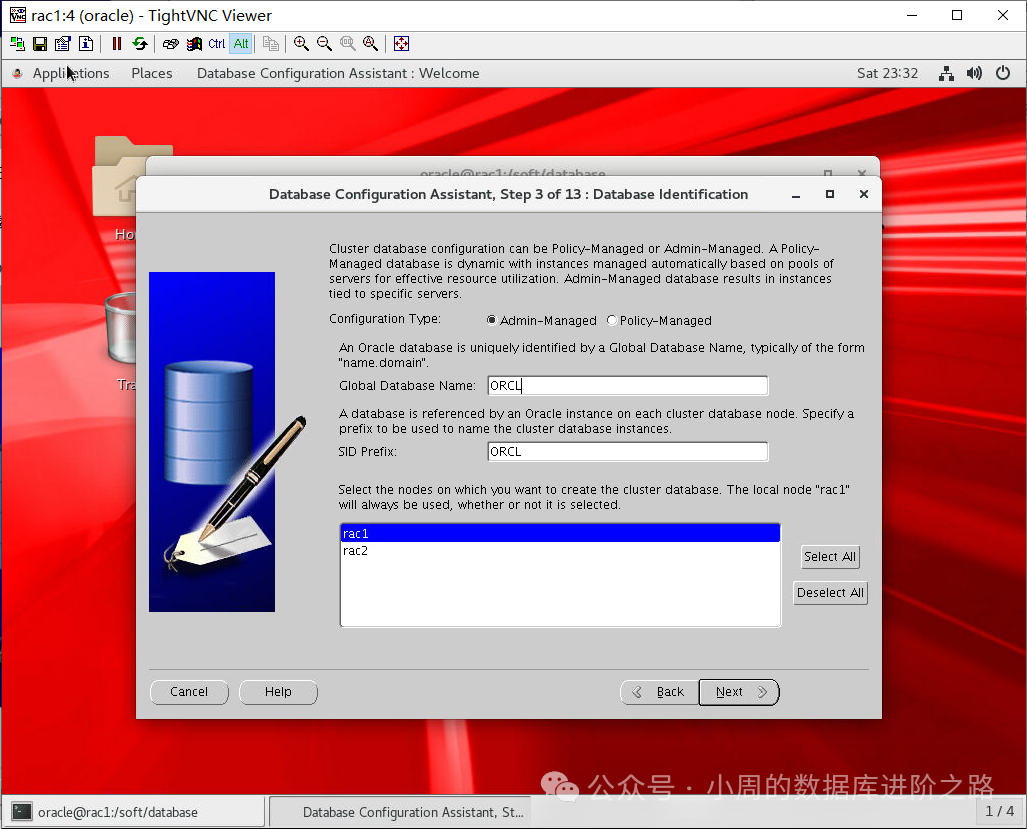Viewport: 1027px width, 829px height.
Task: Click TightVNC new connection icon
Action: 18,44
